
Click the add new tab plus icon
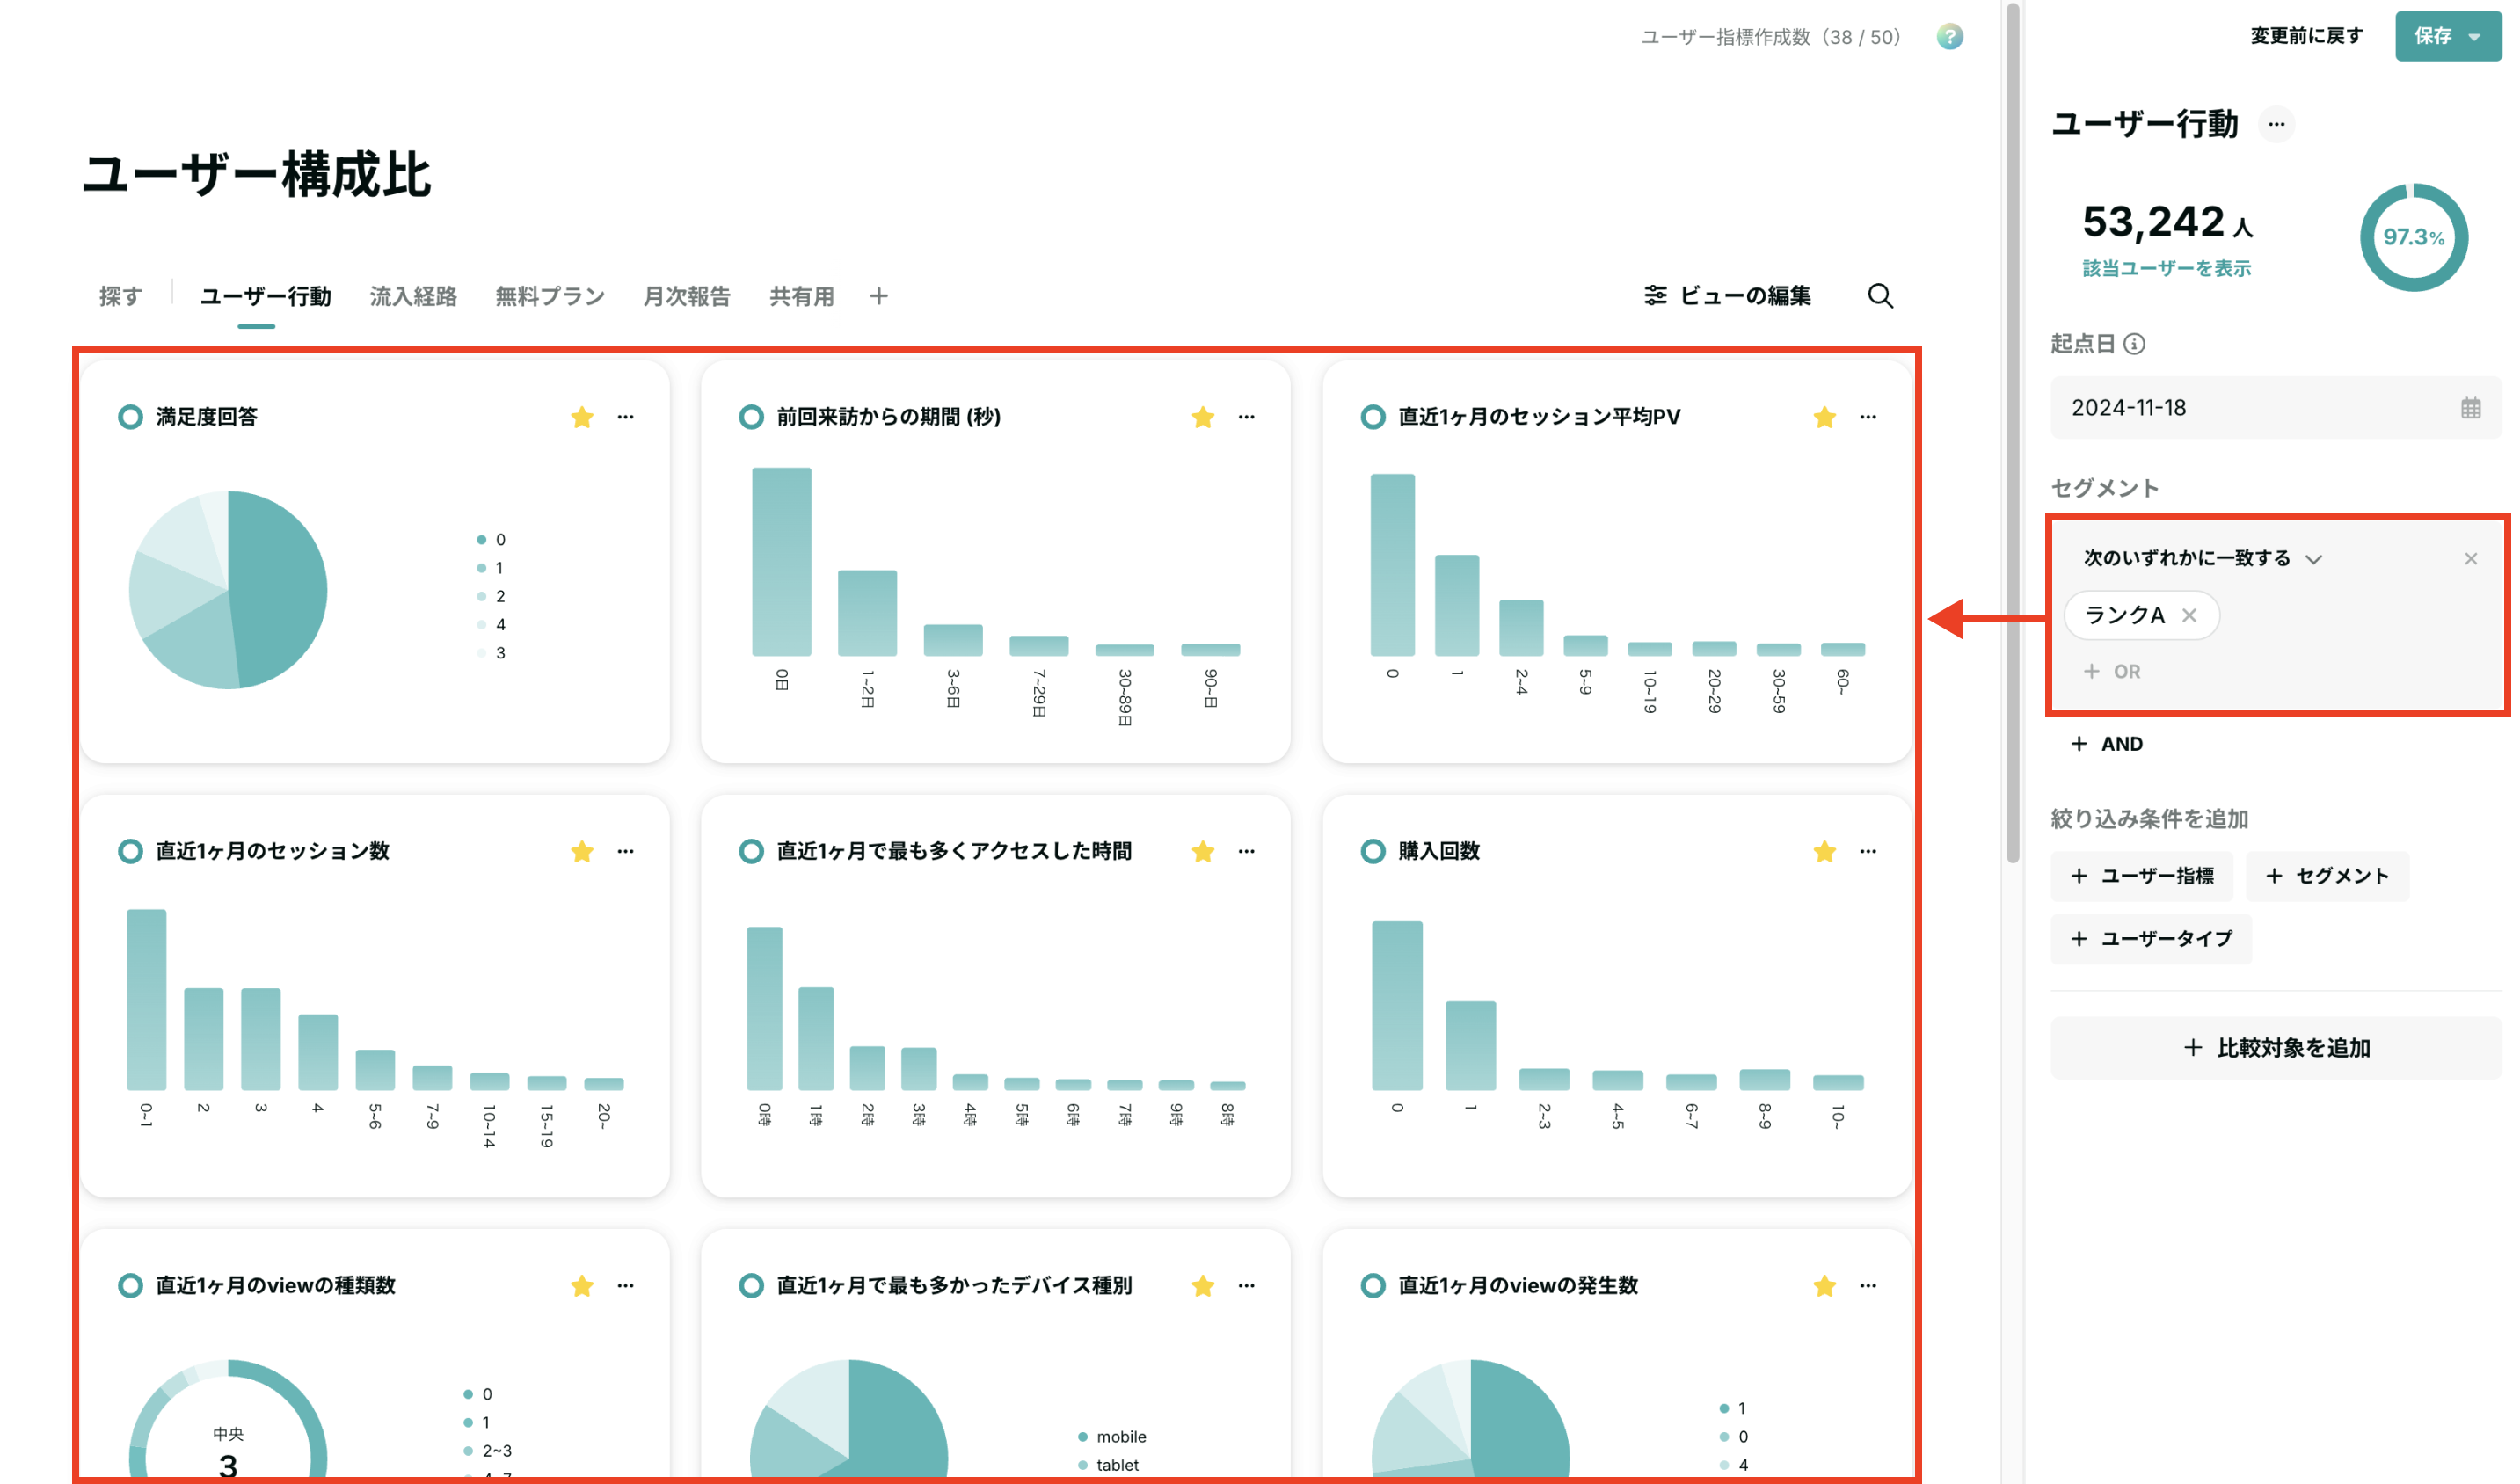pos(878,296)
